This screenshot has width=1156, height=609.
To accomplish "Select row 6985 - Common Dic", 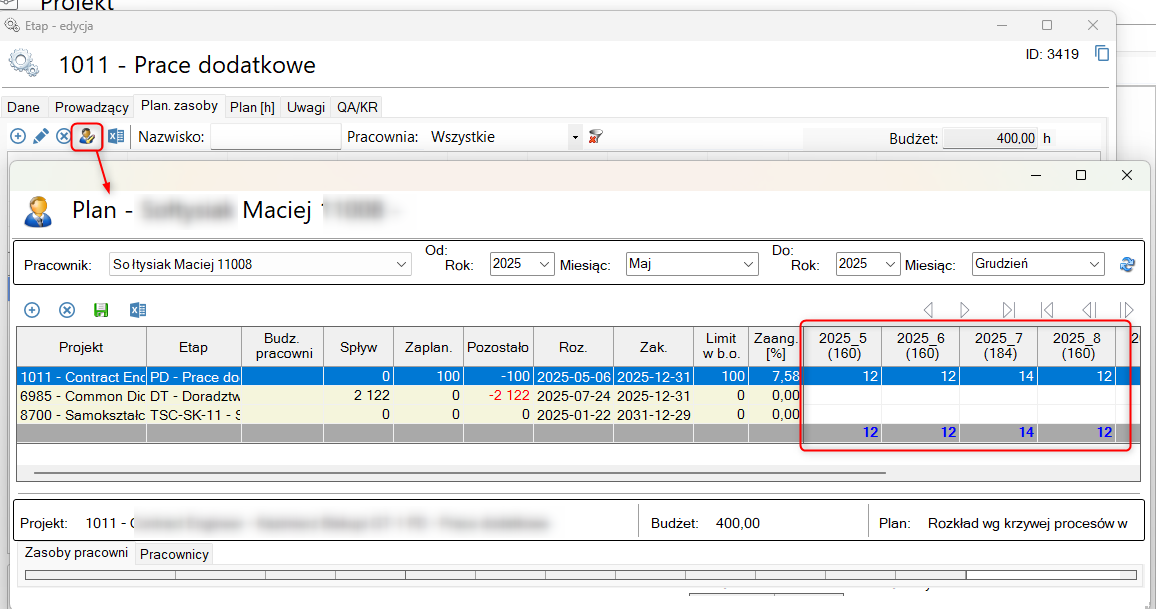I will pyautogui.click(x=578, y=395).
